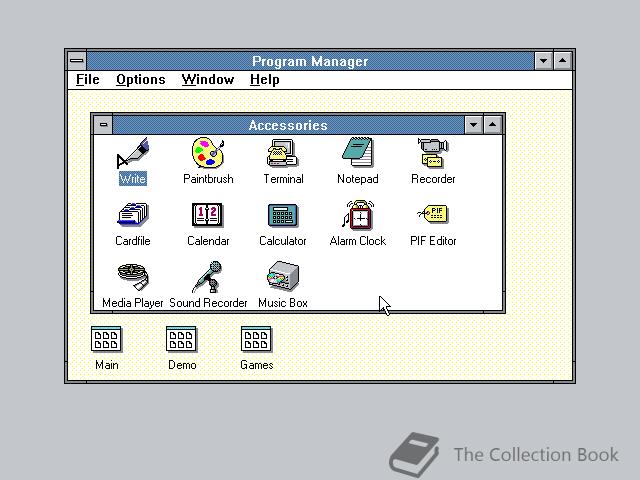Select the Alarm Clock icon
The image size is (640, 480).
tap(358, 214)
